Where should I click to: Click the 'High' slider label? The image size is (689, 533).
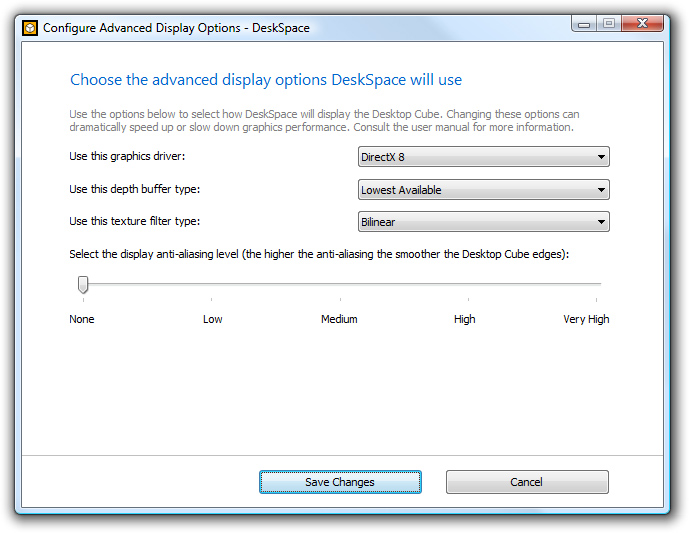pyautogui.click(x=464, y=319)
